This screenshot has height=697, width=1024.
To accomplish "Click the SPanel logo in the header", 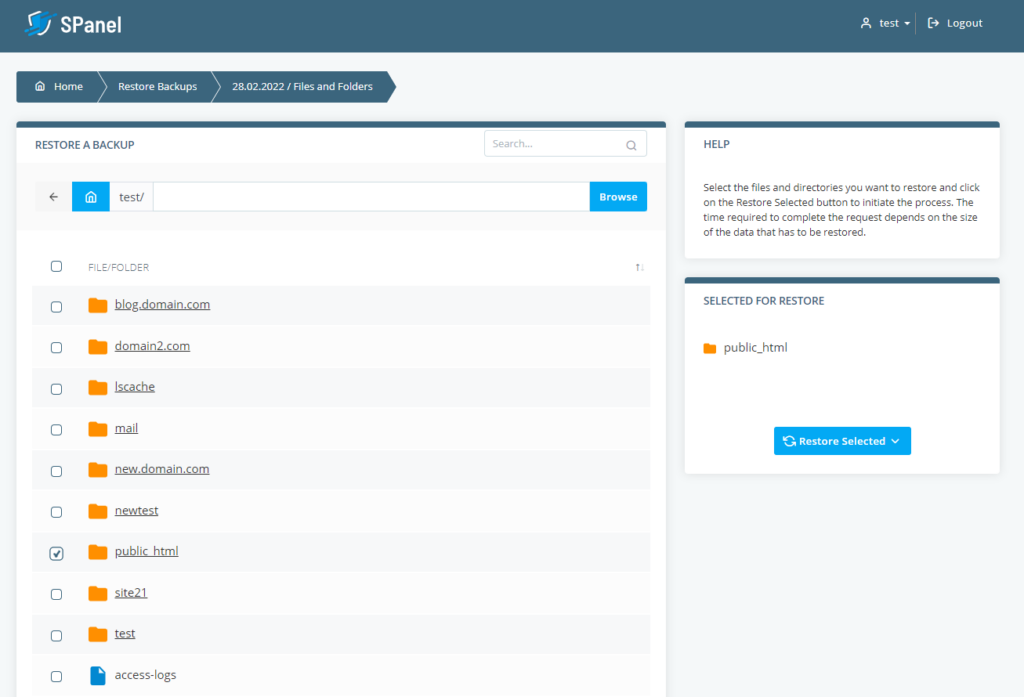I will pos(72,22).
